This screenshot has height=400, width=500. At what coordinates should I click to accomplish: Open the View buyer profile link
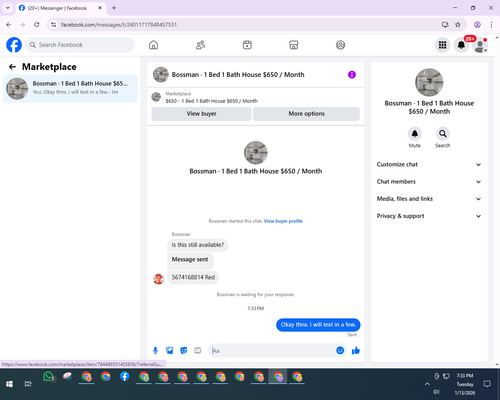(283, 221)
